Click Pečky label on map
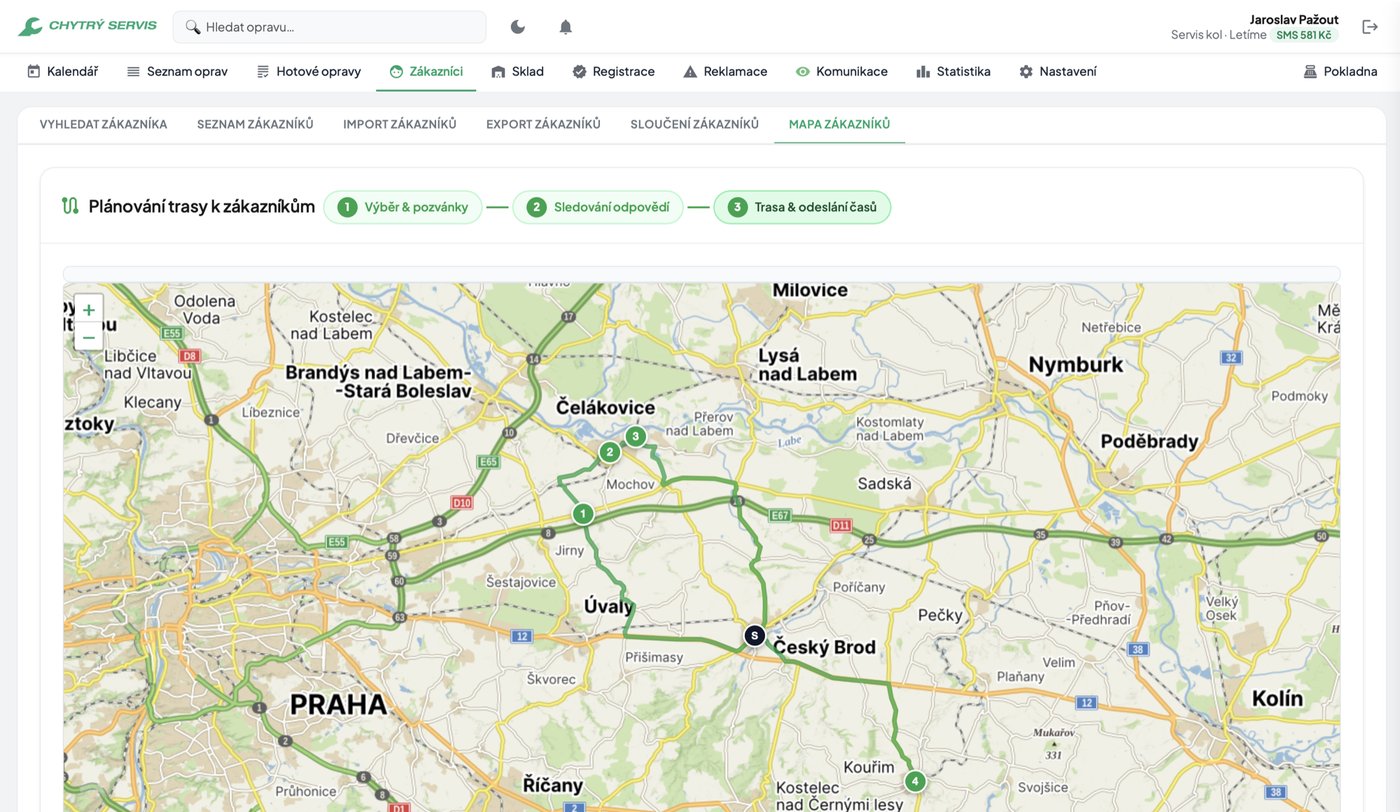Image resolution: width=1400 pixels, height=812 pixels. (x=940, y=615)
